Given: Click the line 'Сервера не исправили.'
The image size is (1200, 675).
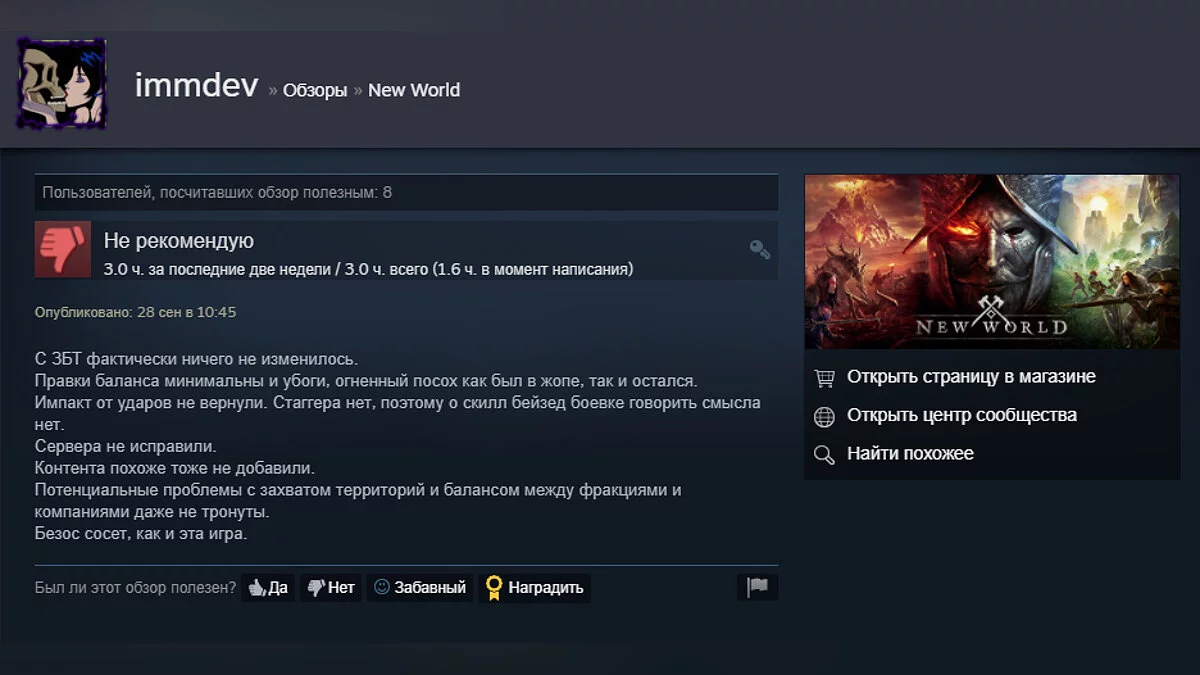Looking at the screenshot, I should (x=126, y=446).
